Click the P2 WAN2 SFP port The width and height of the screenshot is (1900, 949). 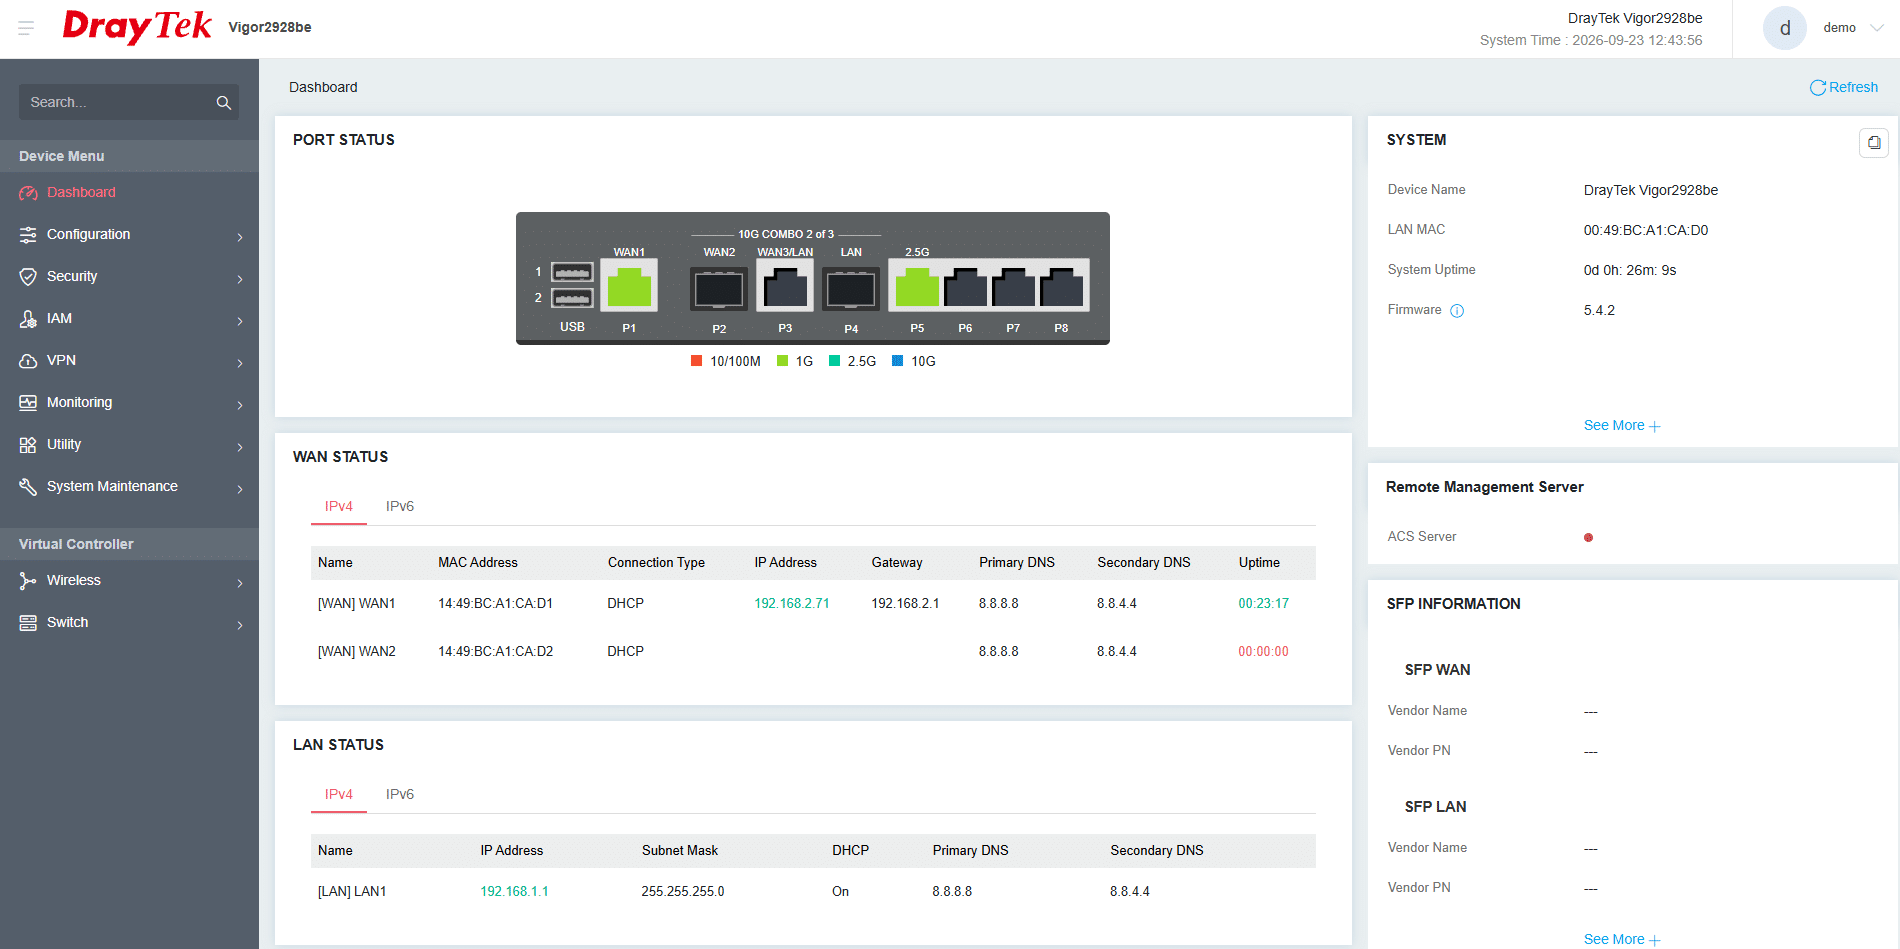coord(719,290)
